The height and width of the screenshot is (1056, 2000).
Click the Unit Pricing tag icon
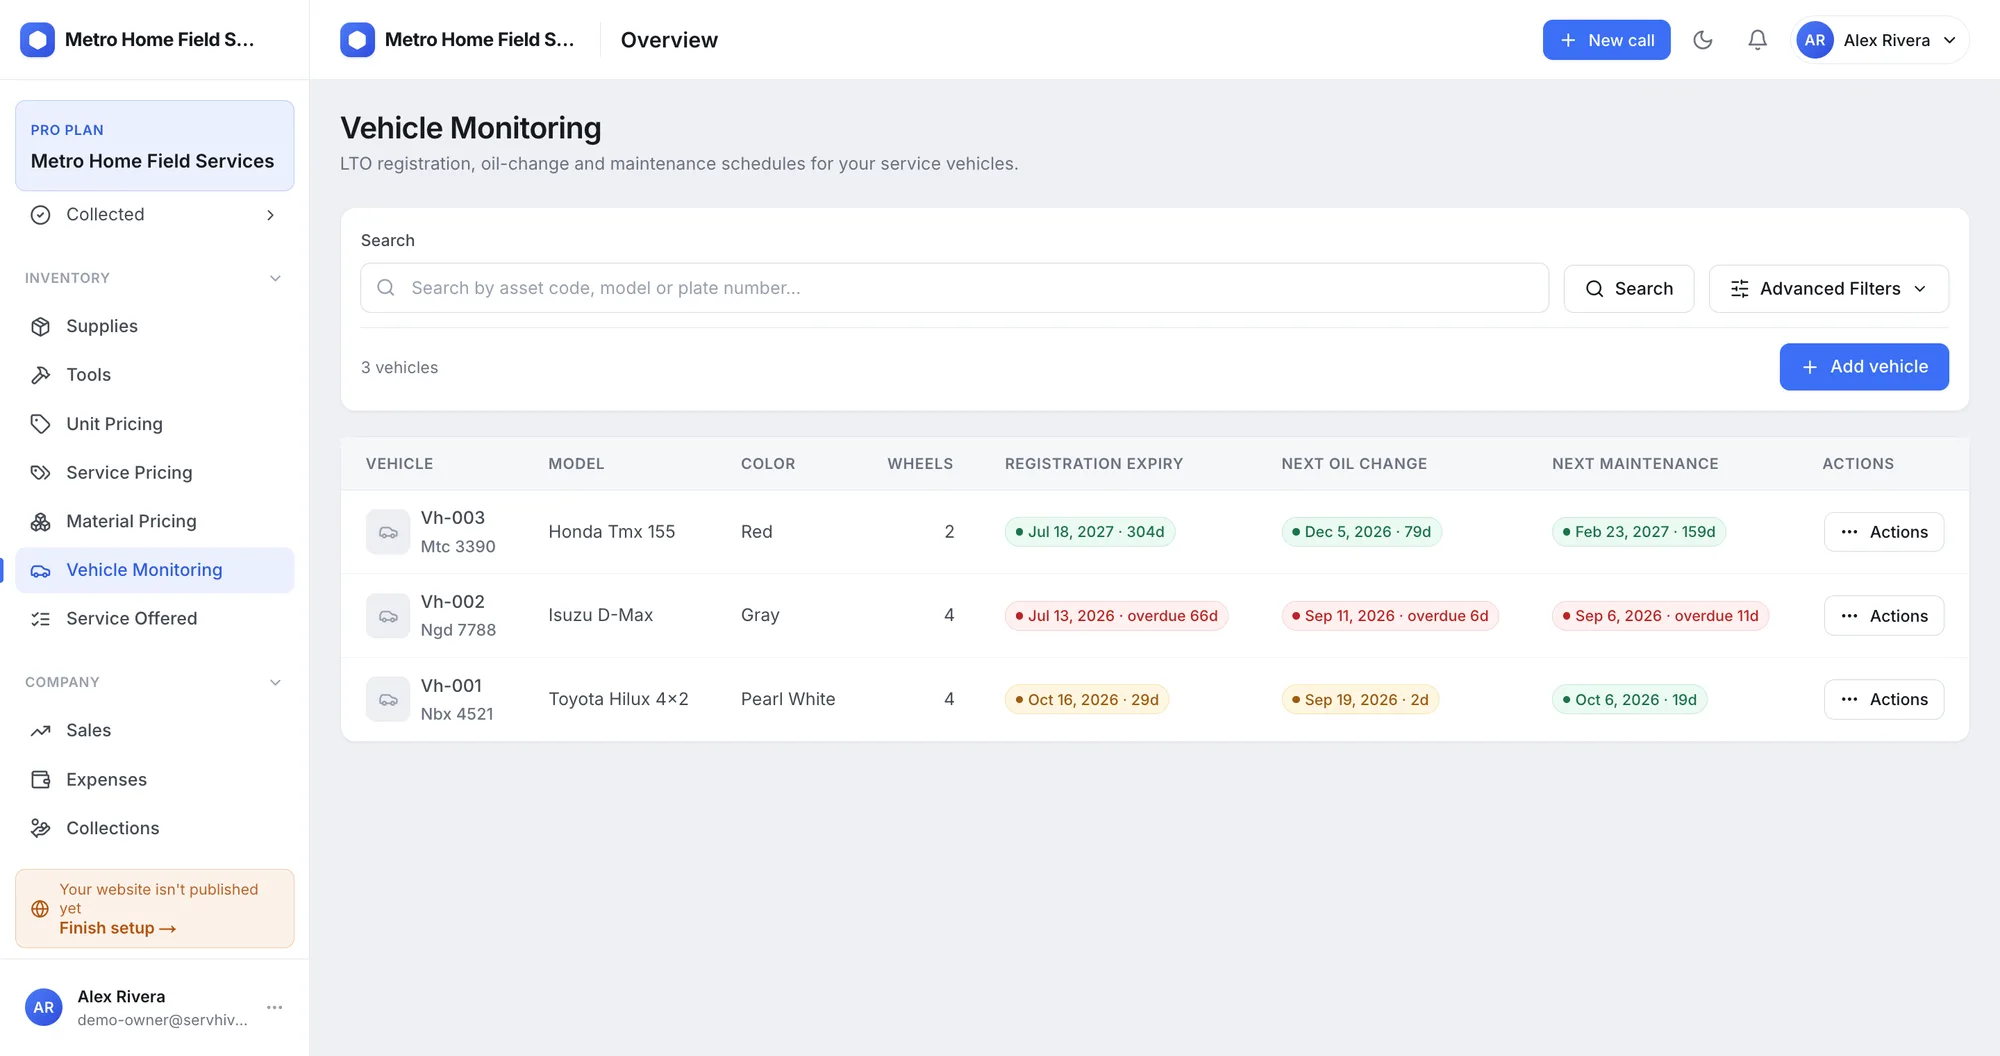tap(41, 424)
